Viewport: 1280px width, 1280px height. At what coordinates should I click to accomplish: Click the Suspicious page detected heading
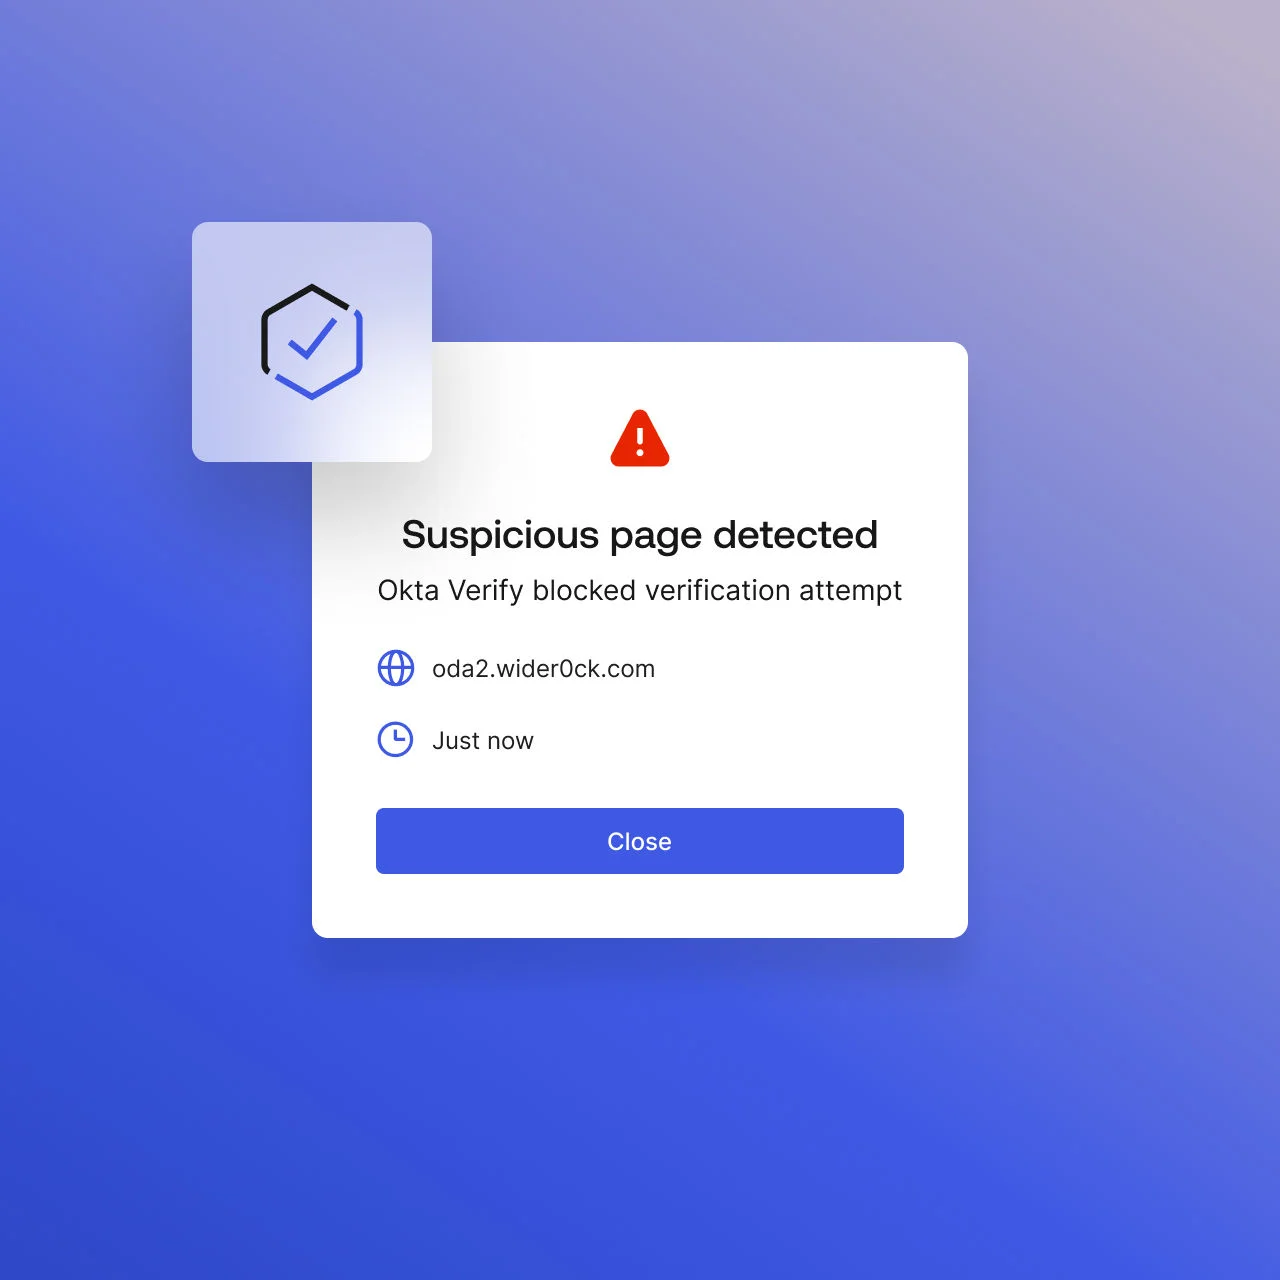click(x=640, y=536)
